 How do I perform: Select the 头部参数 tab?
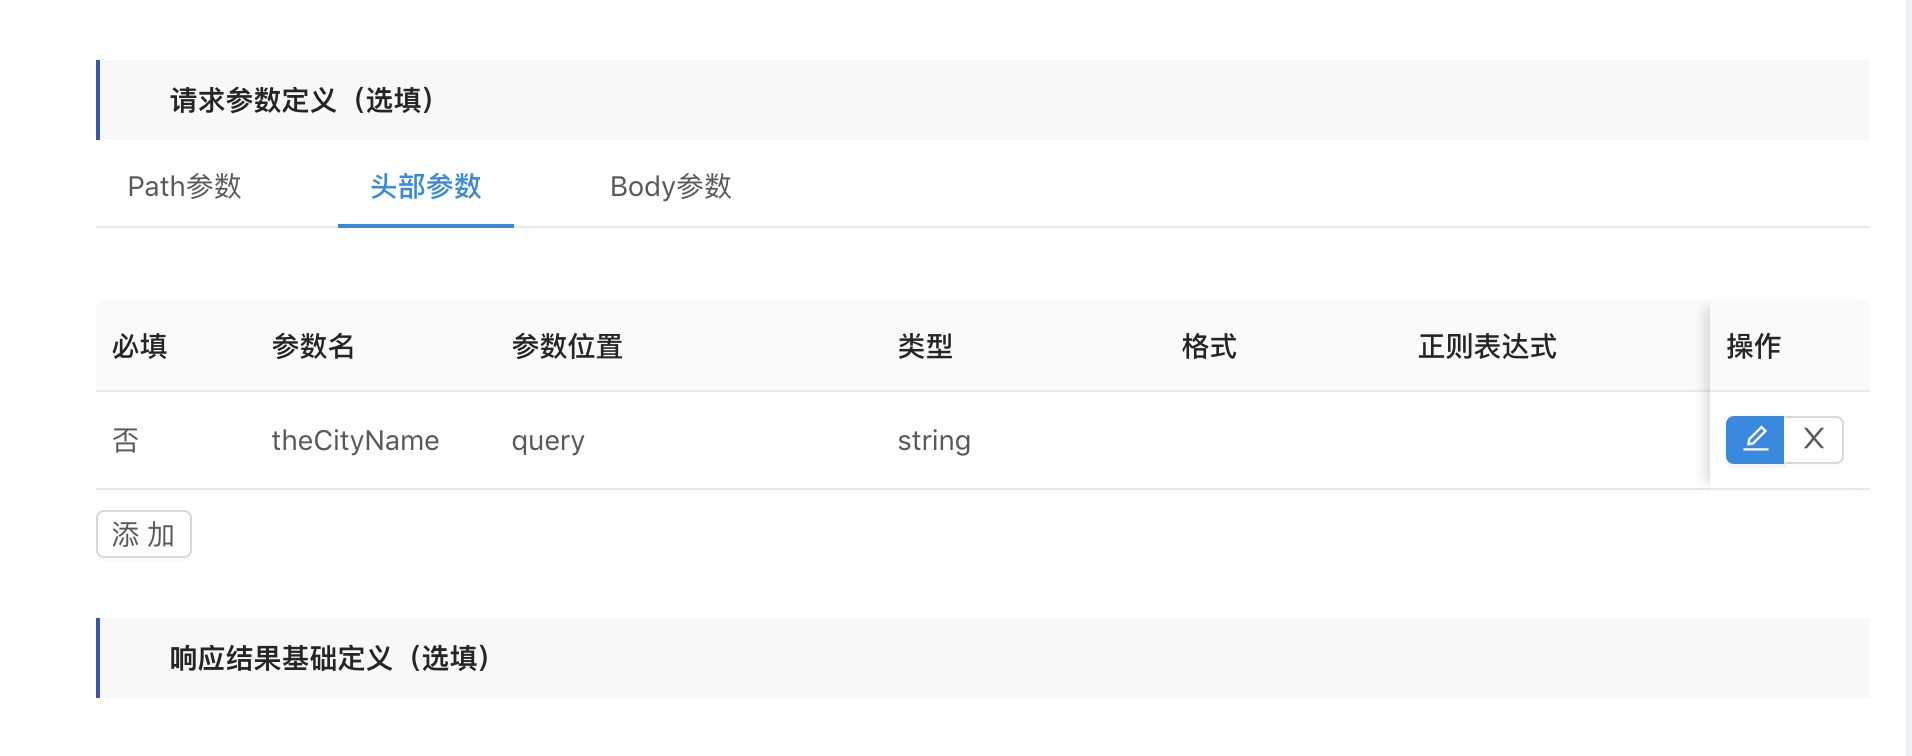pos(426,187)
